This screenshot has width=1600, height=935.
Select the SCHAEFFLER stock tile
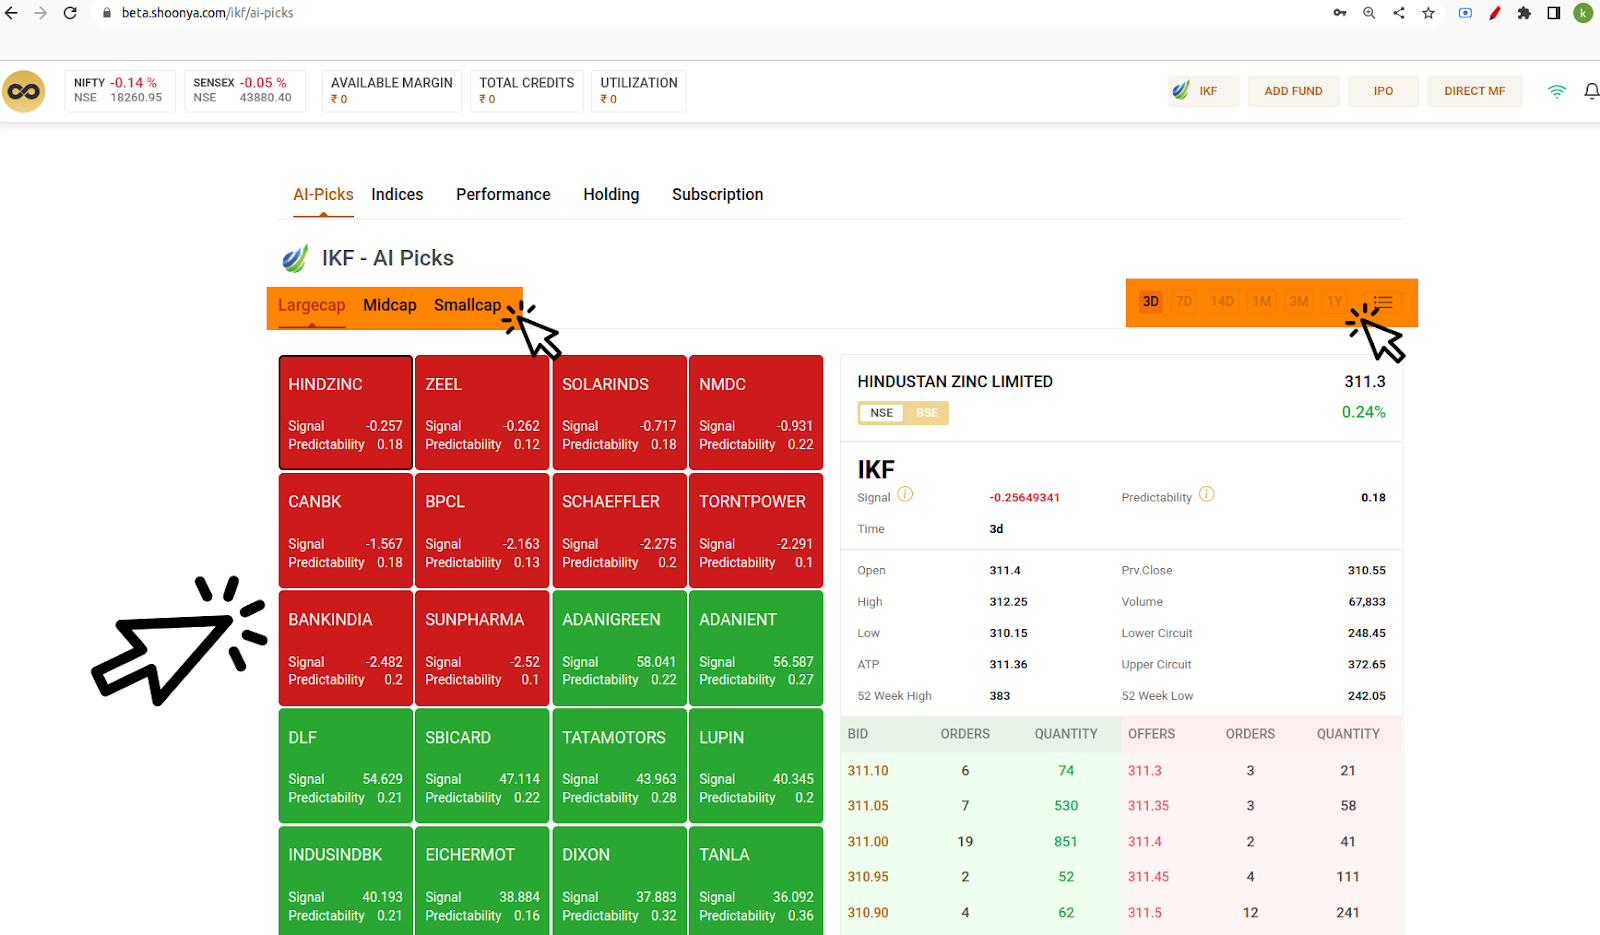pyautogui.click(x=619, y=530)
